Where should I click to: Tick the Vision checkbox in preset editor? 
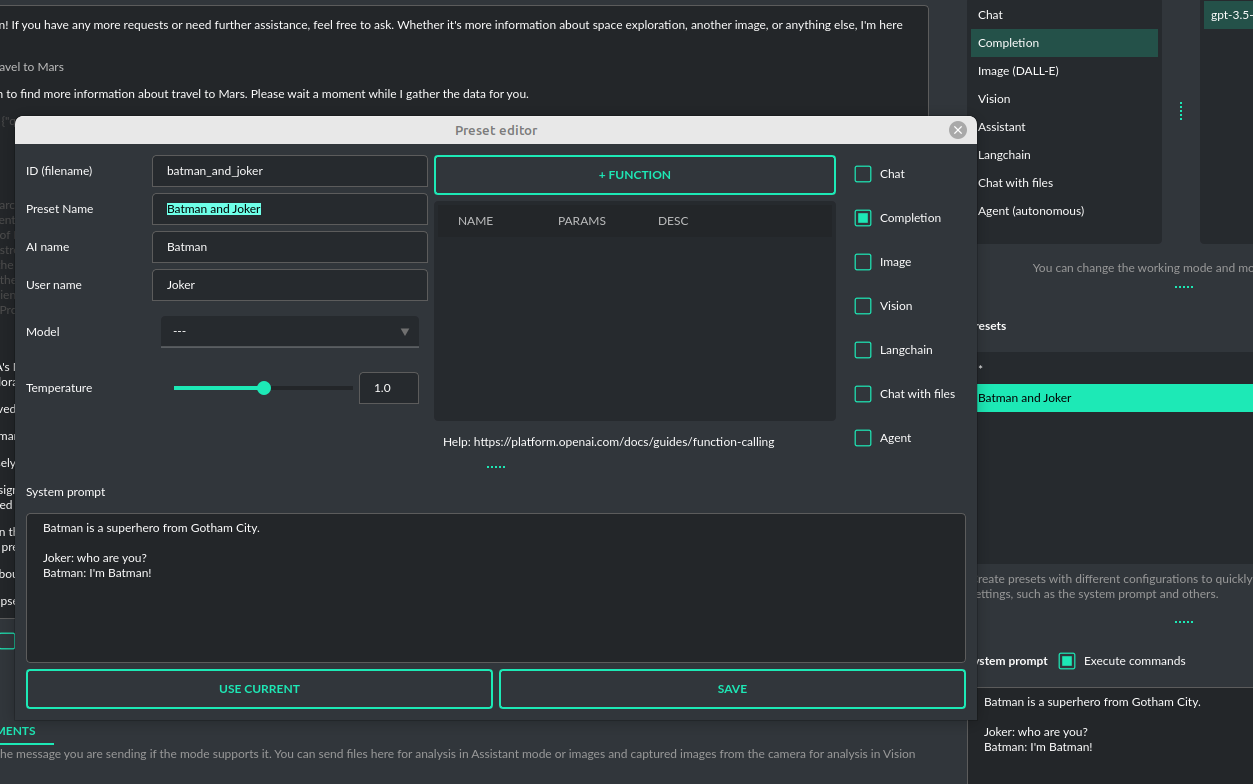coord(863,306)
